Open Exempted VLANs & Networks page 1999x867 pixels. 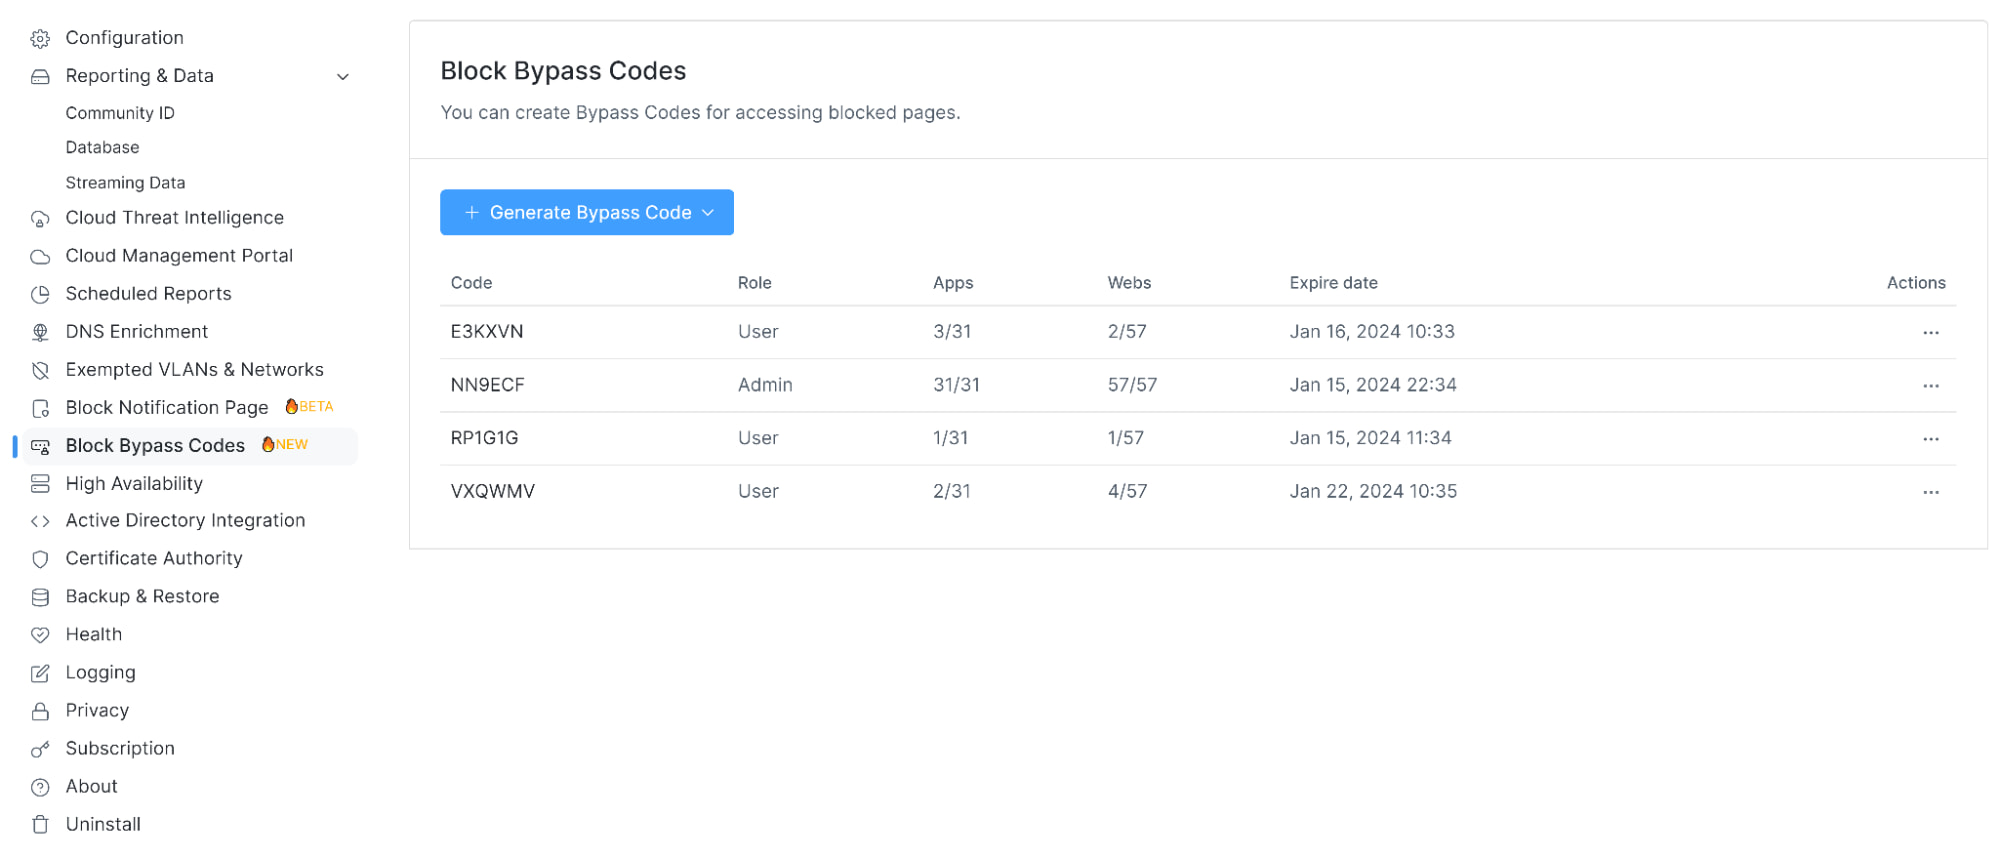tap(195, 370)
